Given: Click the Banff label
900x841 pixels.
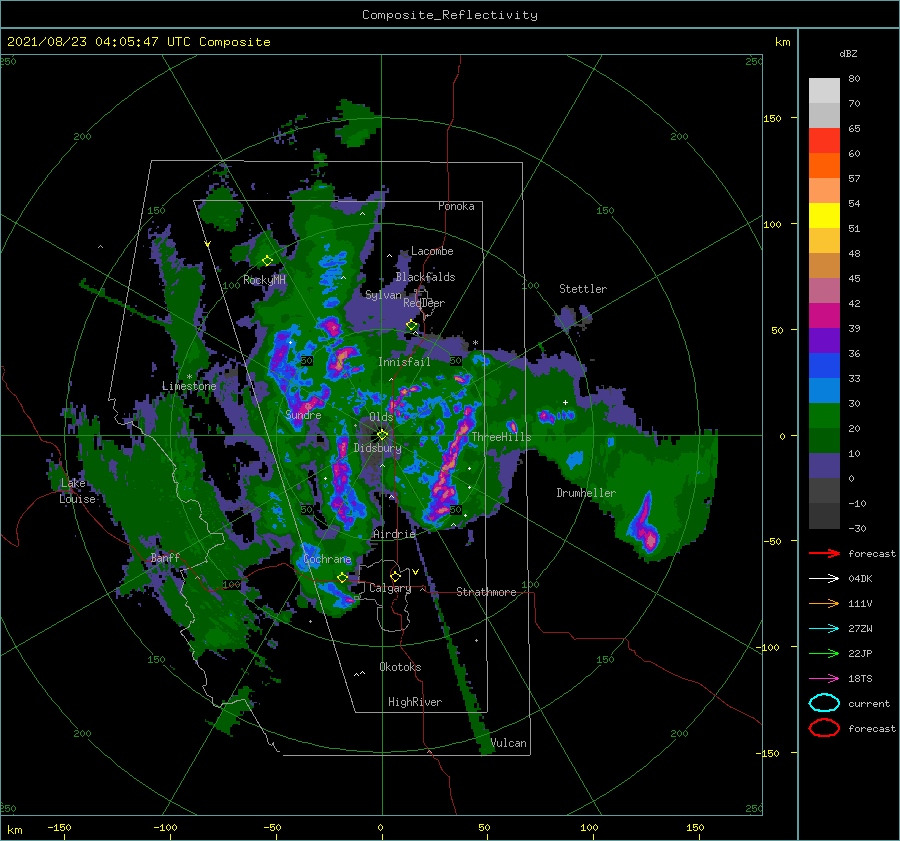Looking at the screenshot, I should (x=165, y=558).
